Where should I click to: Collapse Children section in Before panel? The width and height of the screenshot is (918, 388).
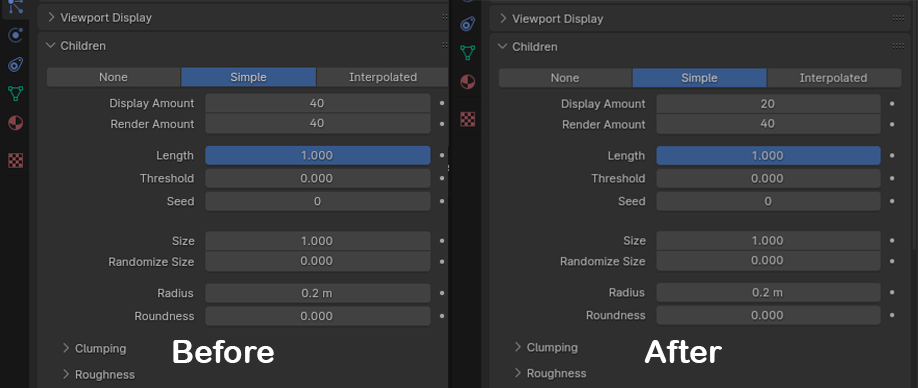coord(51,45)
